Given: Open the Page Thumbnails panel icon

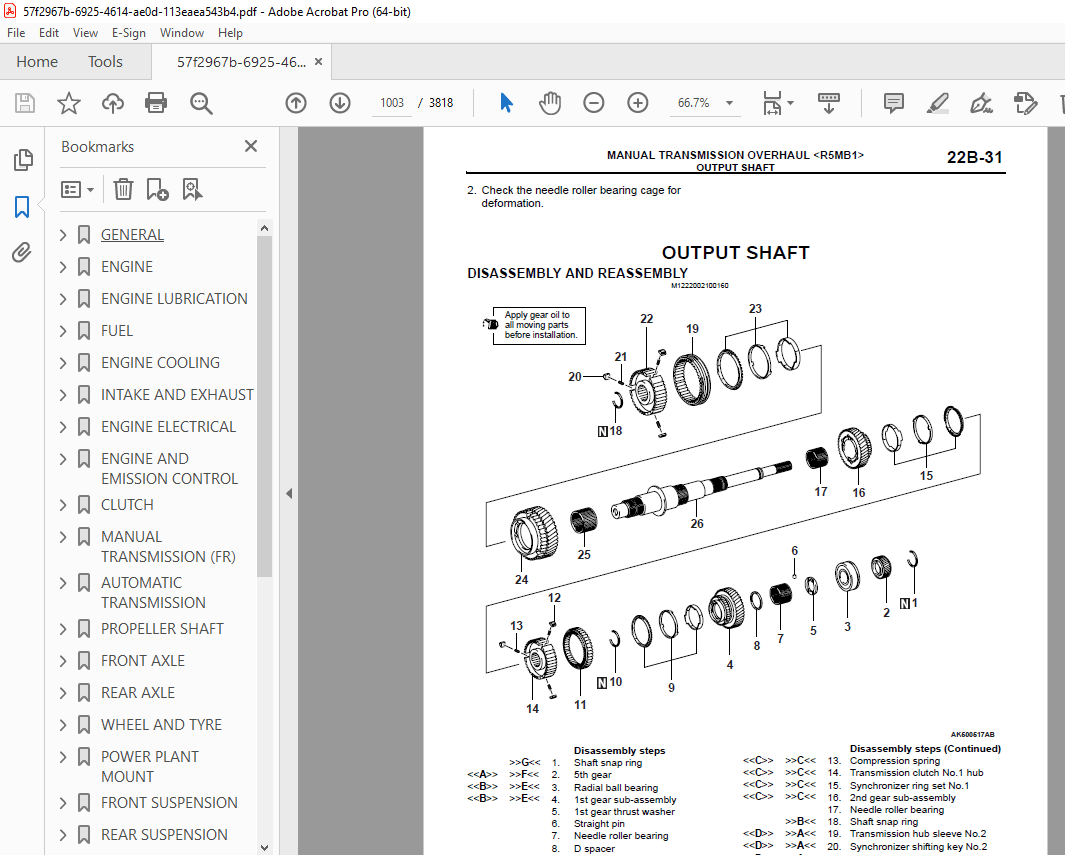Looking at the screenshot, I should pyautogui.click(x=21, y=160).
